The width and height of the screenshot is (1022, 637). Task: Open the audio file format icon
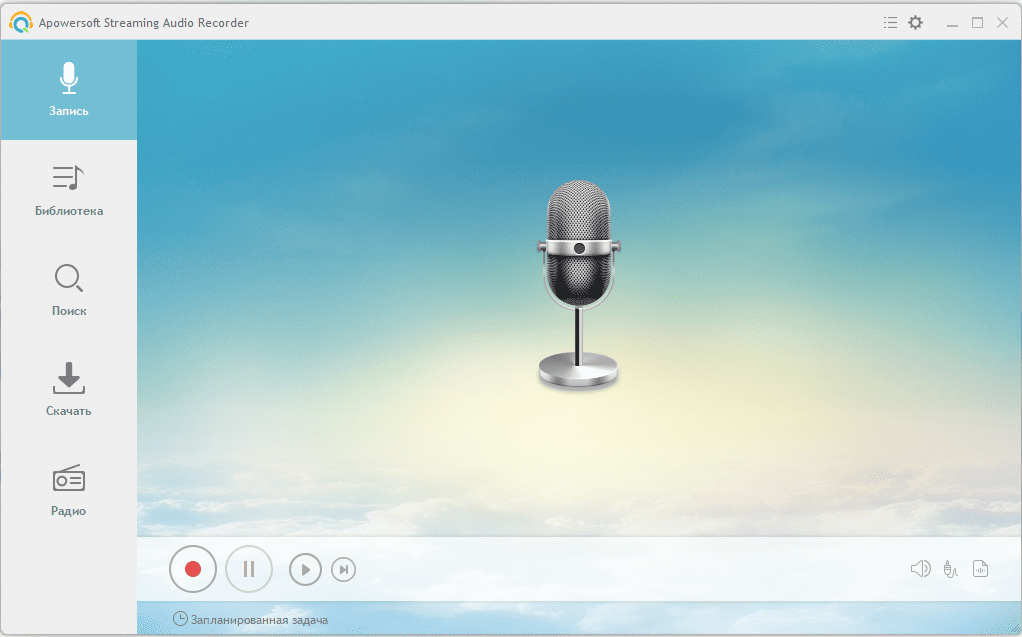(x=980, y=569)
